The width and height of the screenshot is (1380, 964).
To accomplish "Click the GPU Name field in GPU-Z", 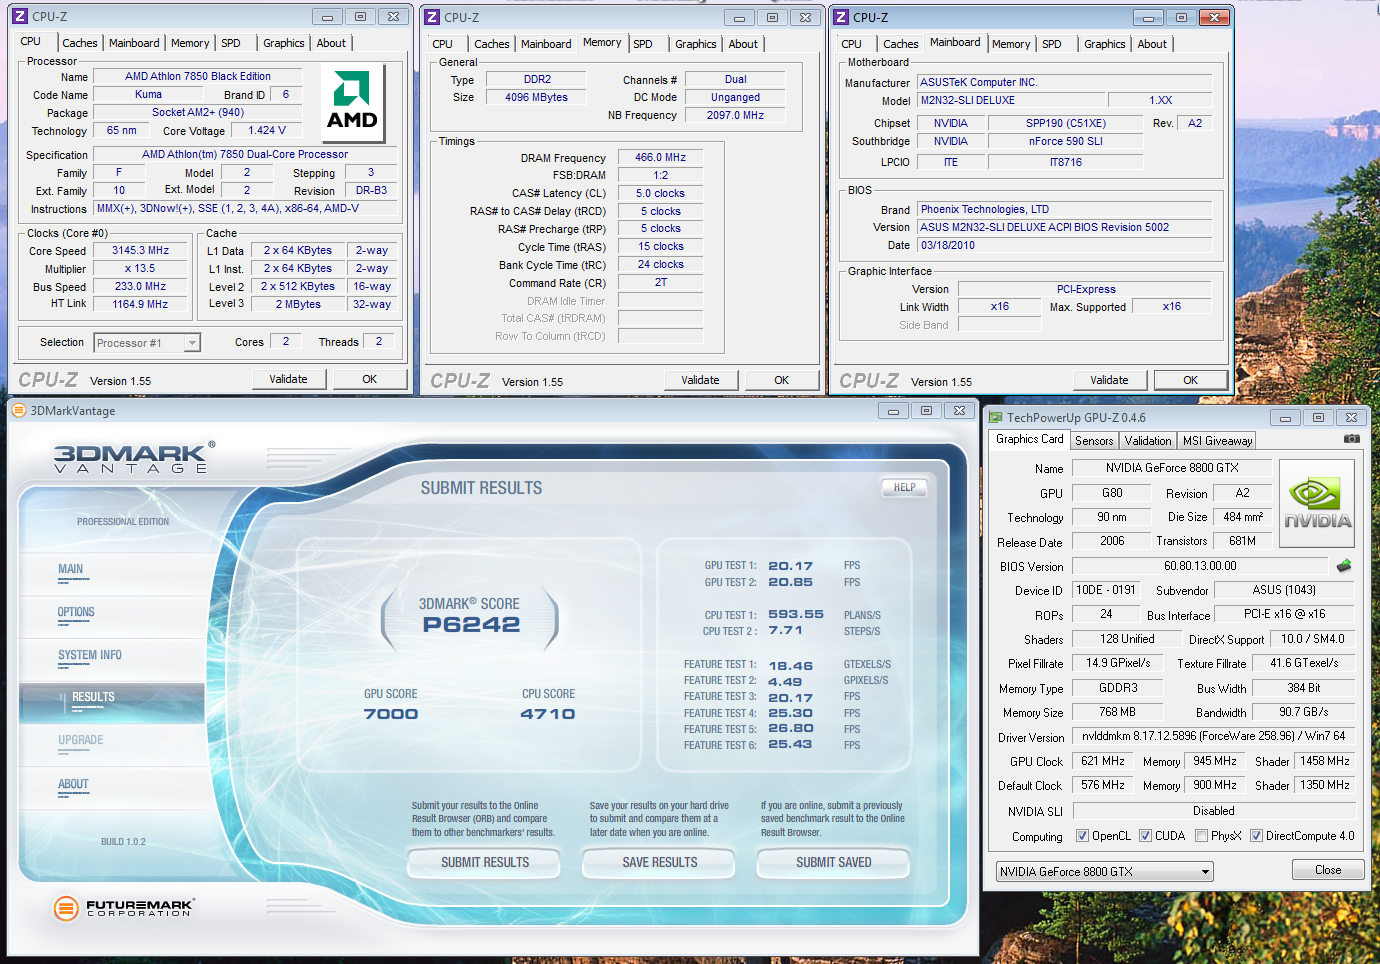I will (x=1172, y=468).
